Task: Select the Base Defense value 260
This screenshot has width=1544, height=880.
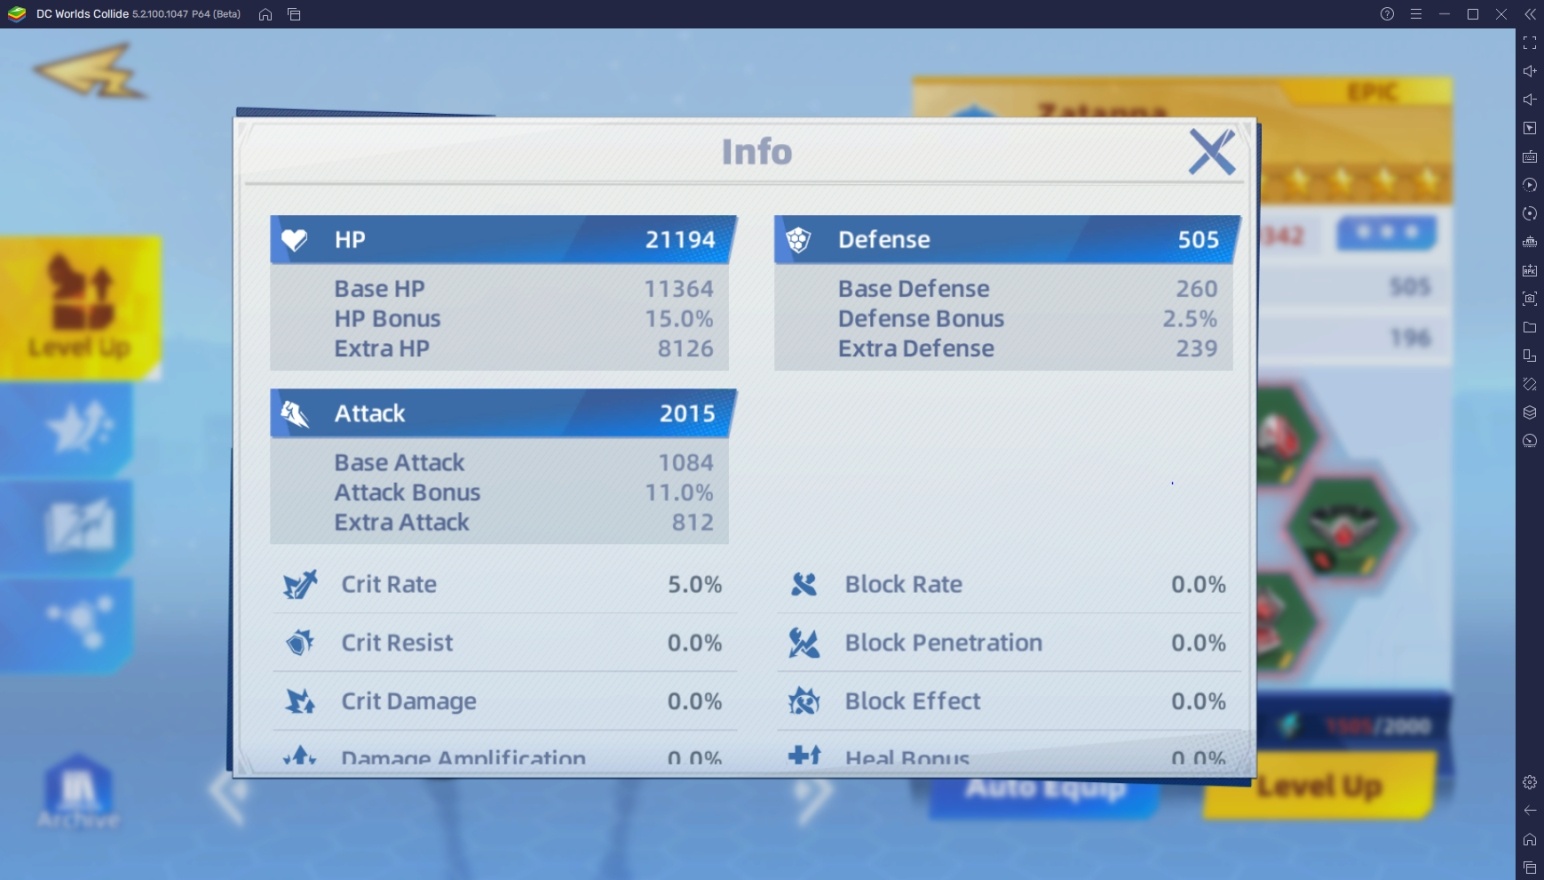Action: point(1197,289)
